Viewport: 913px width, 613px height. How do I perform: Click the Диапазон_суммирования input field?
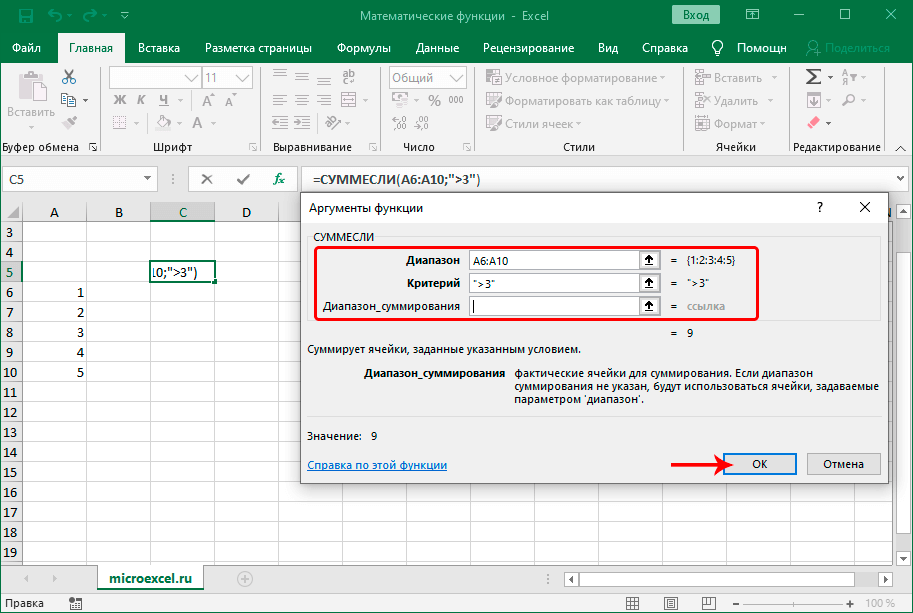coord(553,307)
